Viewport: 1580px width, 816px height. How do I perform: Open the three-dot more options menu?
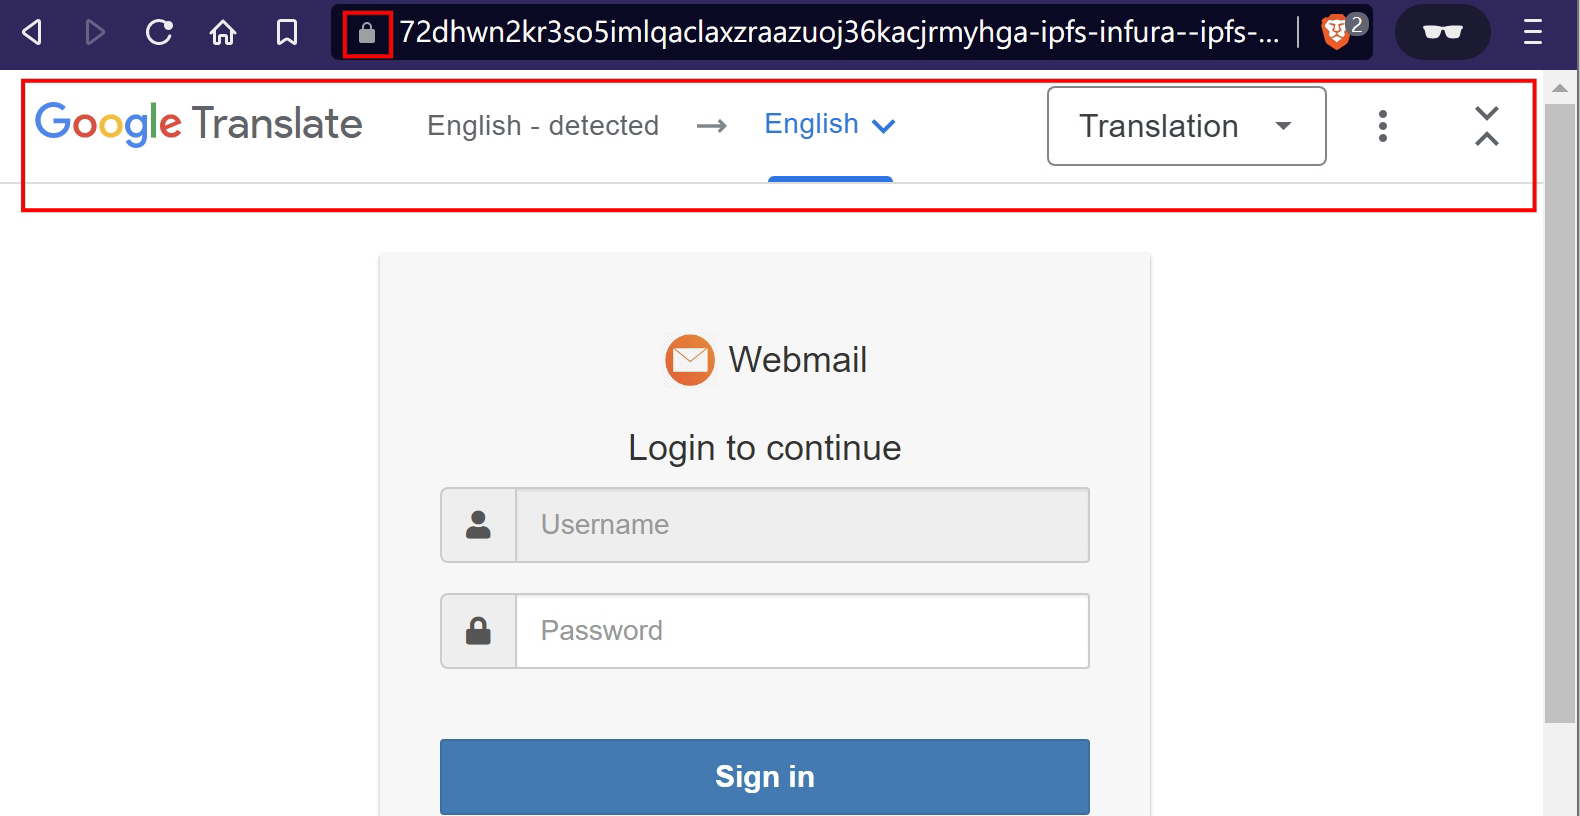point(1383,126)
